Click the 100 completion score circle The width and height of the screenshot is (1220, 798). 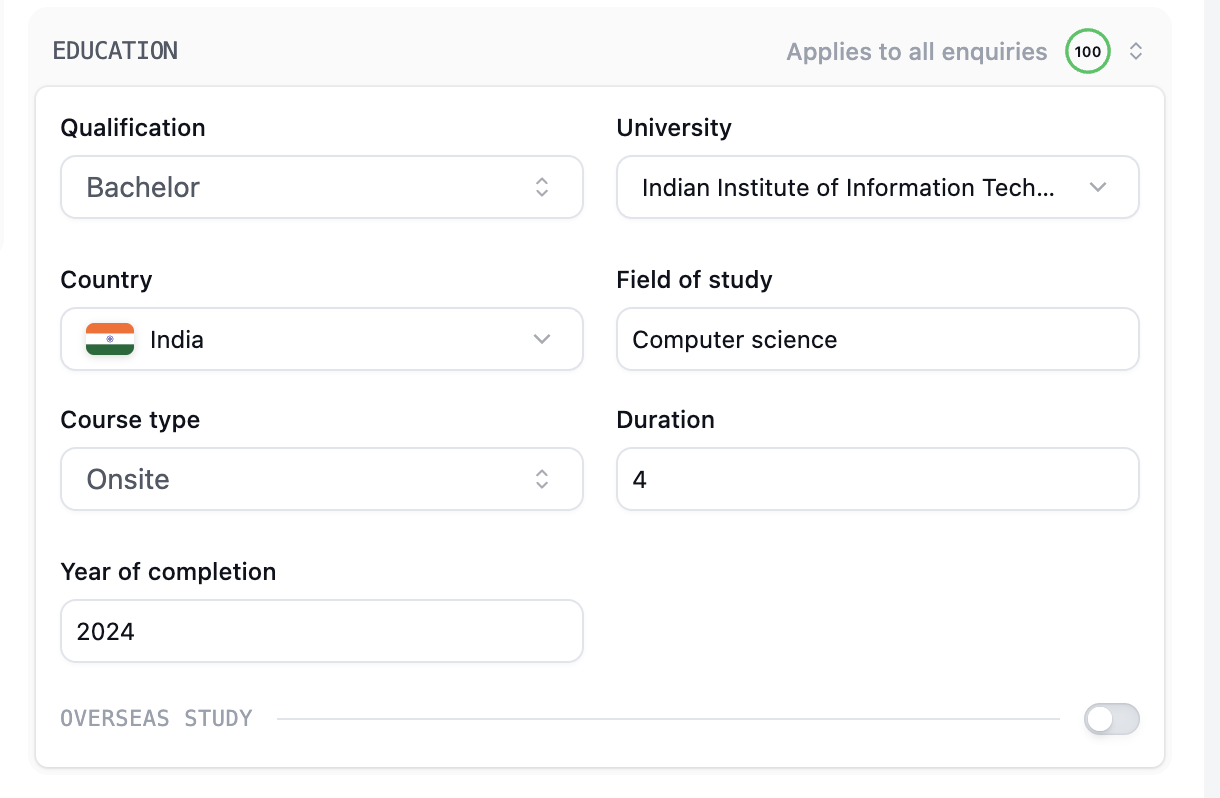(x=1088, y=52)
